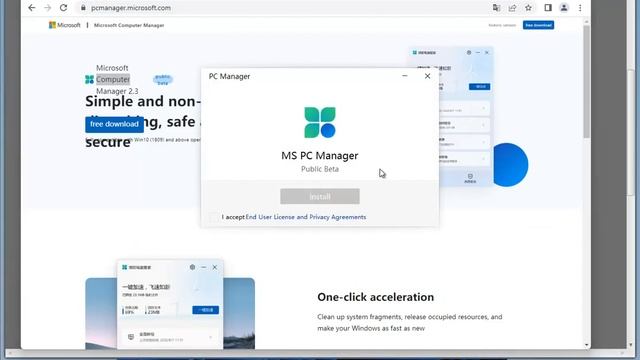The image size is (640, 360).
Task: Click the toolbox icon at the bottom of the top preview
Action: point(470,176)
